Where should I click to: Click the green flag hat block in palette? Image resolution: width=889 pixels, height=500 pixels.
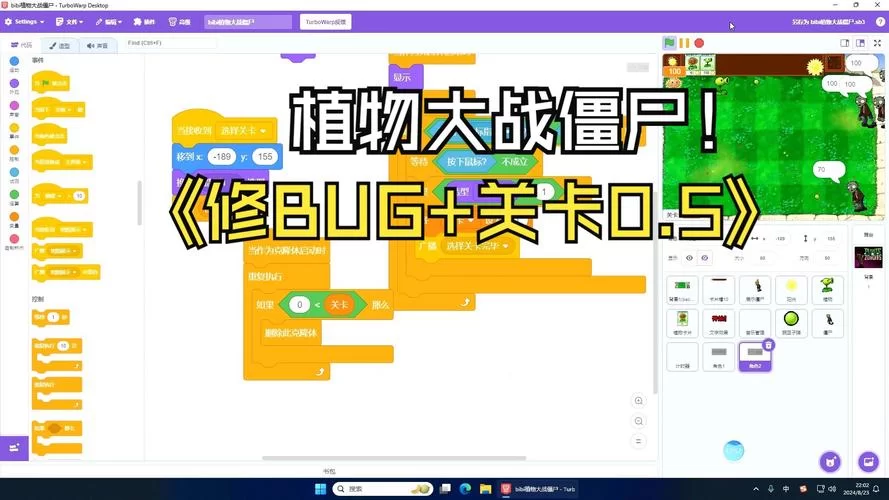[x=50, y=82]
